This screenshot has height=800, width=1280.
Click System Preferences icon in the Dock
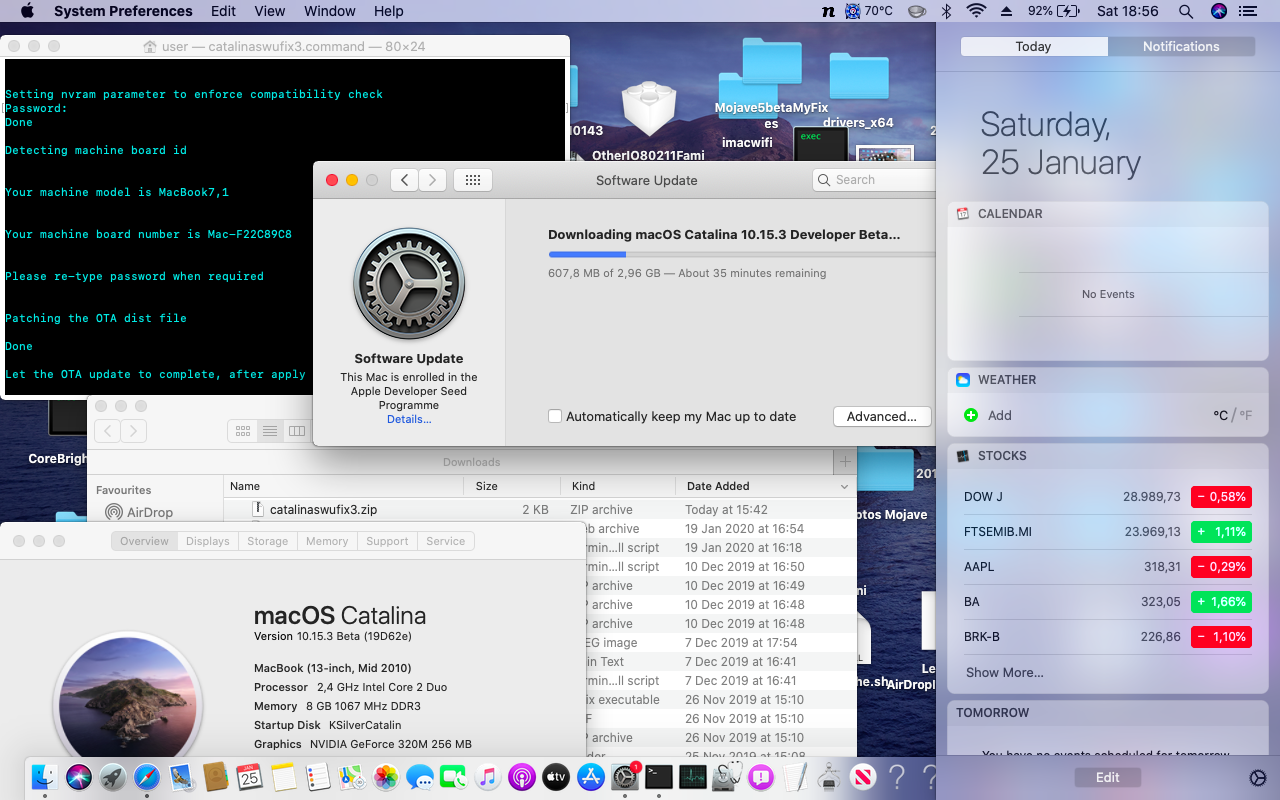[x=625, y=777]
